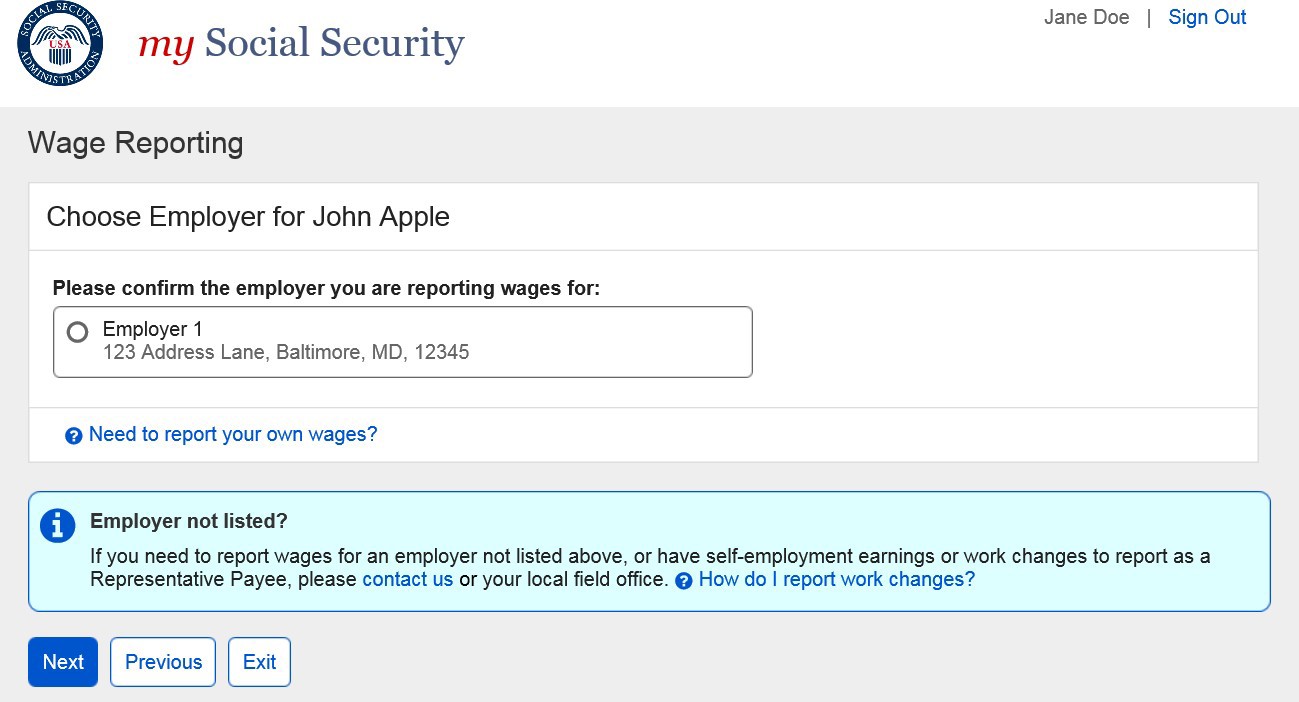Click the "Employer 1" option label
1299x702 pixels.
pyautogui.click(x=152, y=329)
